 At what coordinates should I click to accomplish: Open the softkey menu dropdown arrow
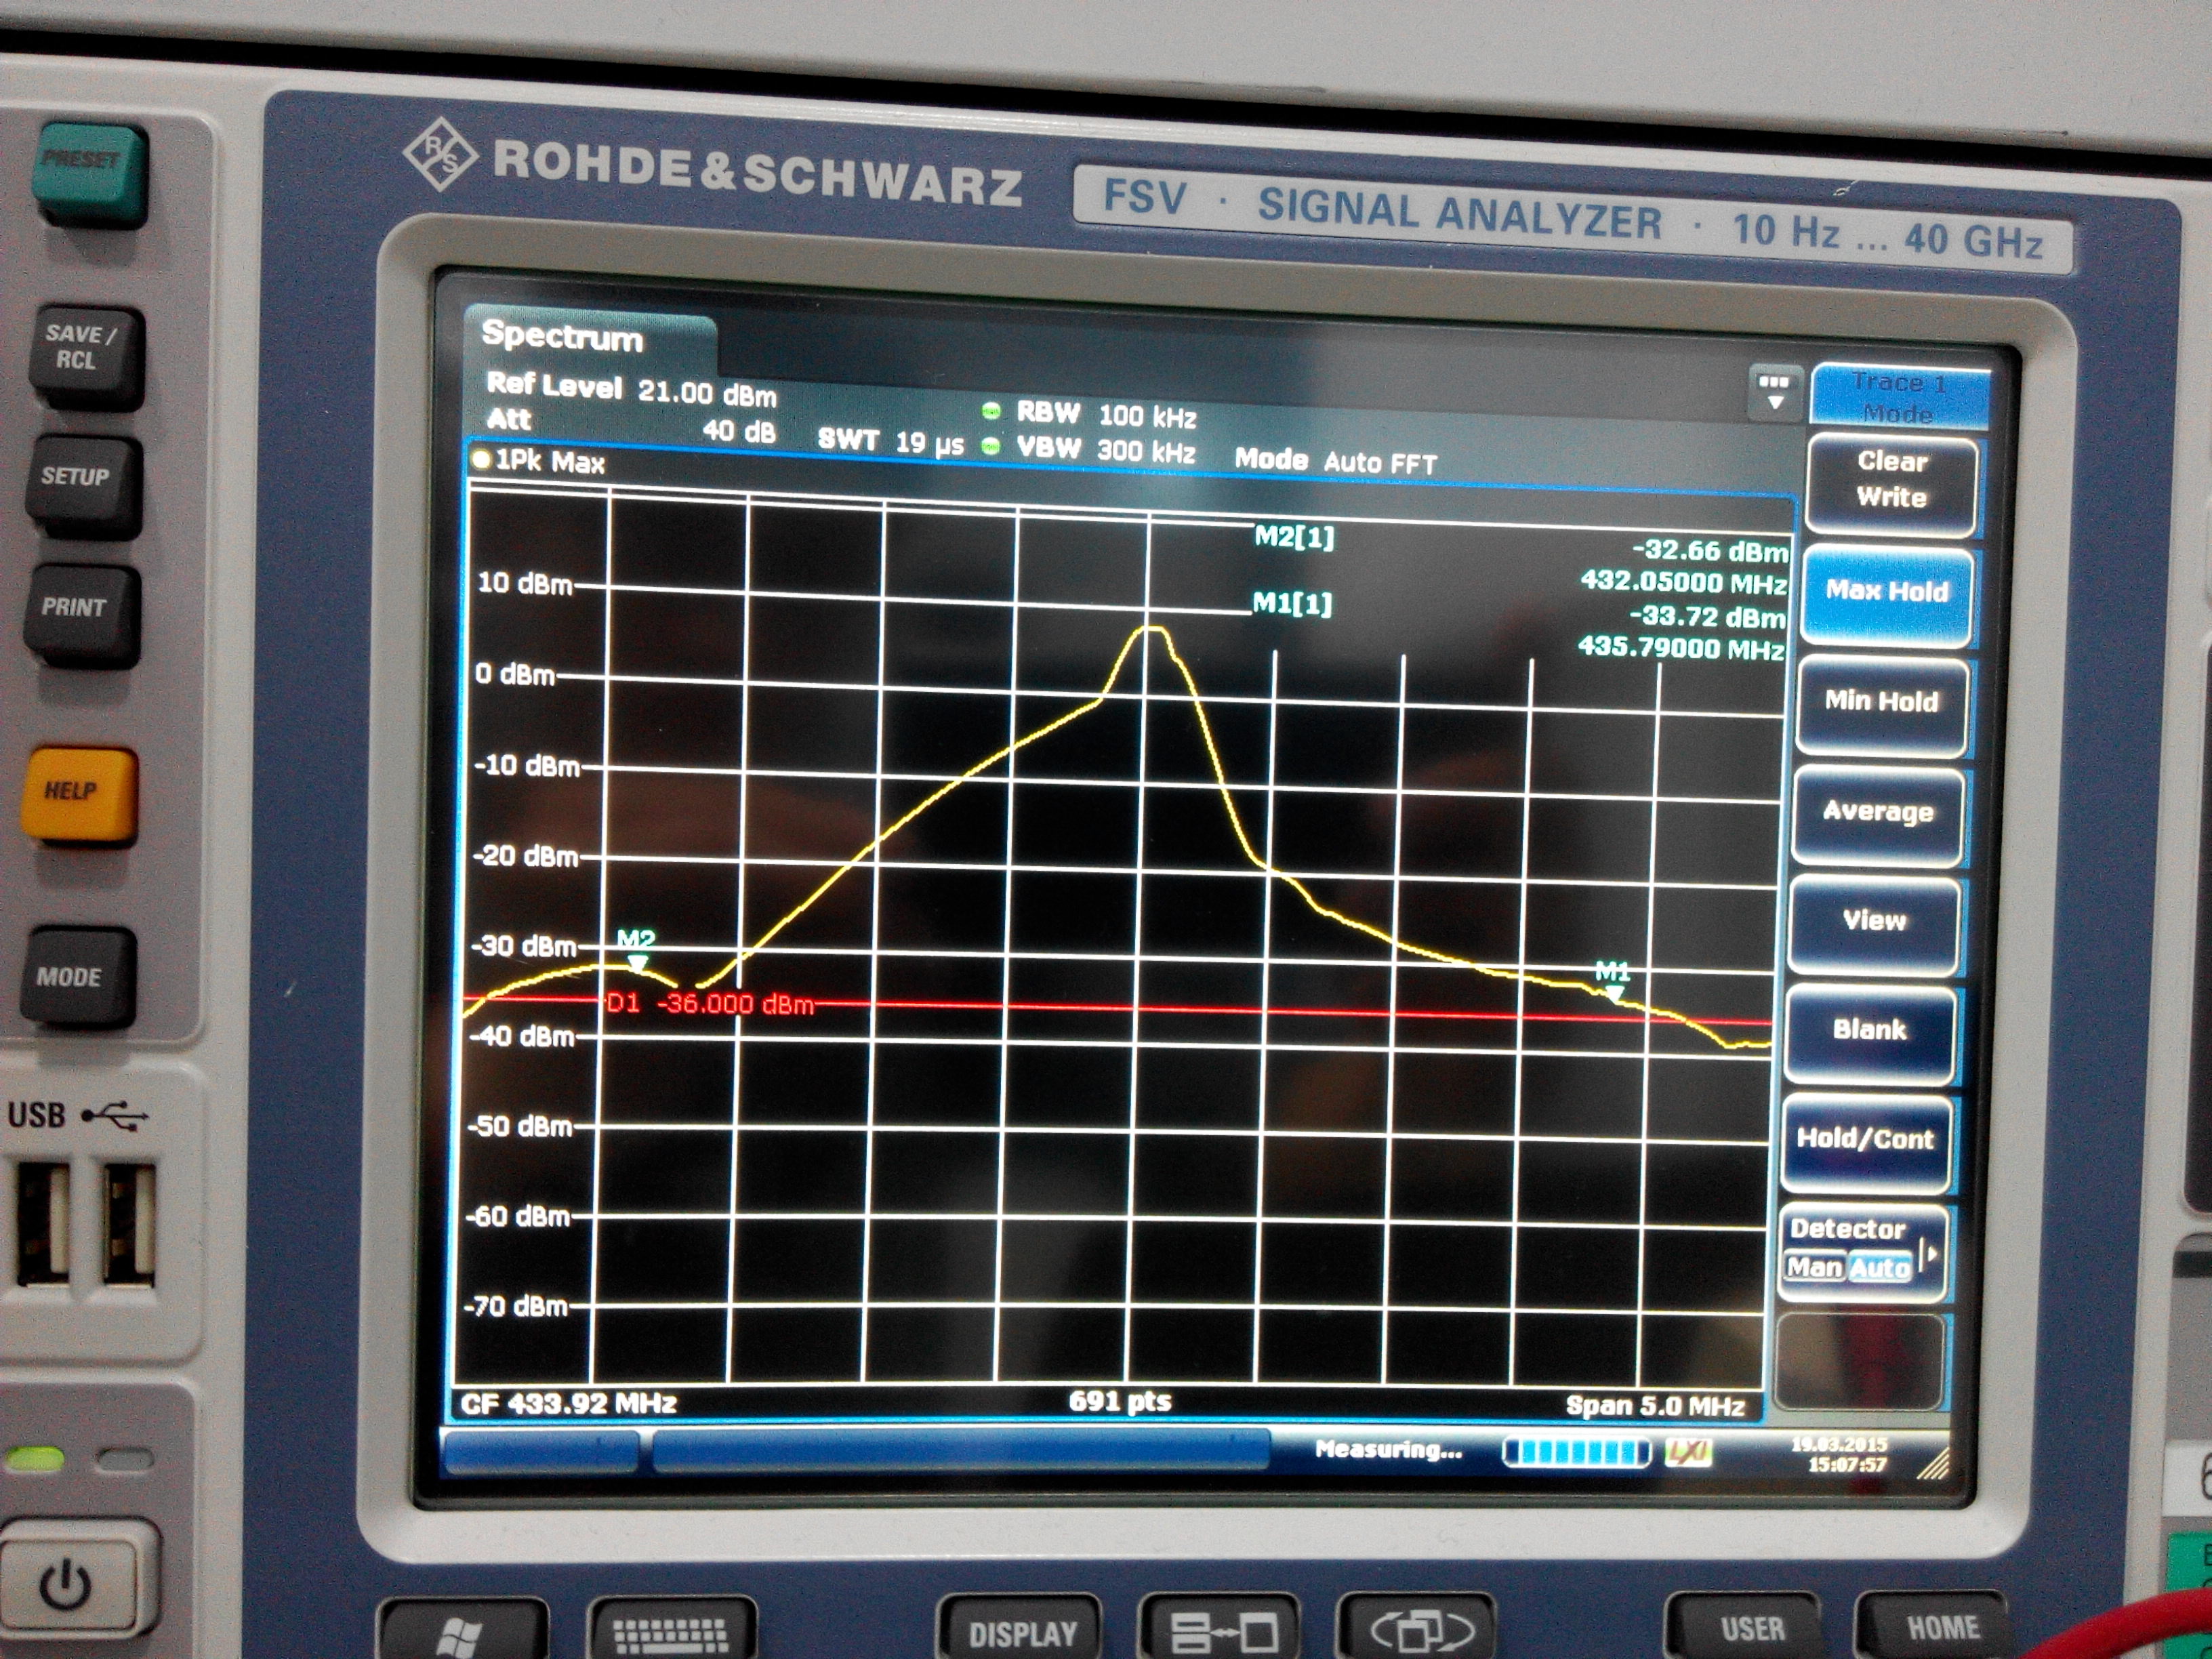1774,393
